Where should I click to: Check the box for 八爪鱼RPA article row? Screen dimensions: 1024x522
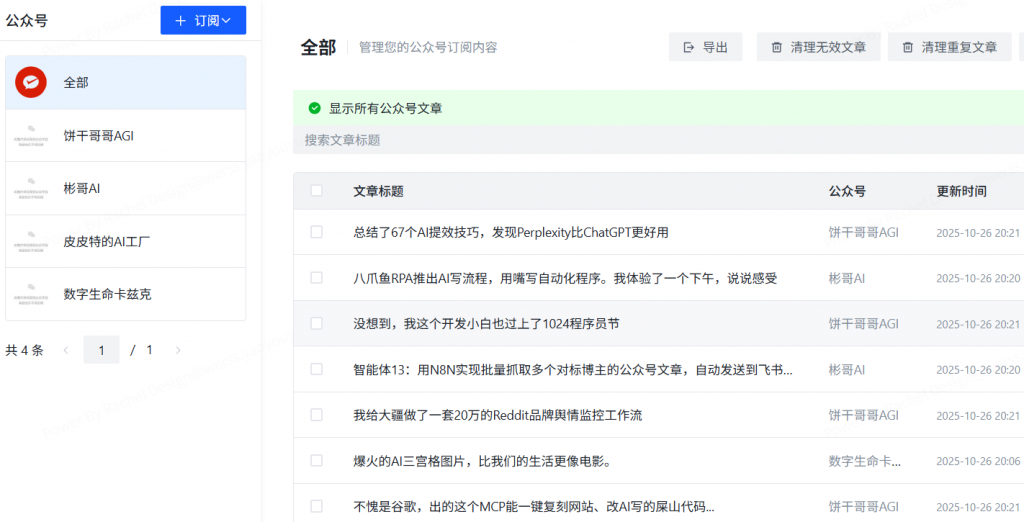(x=317, y=278)
